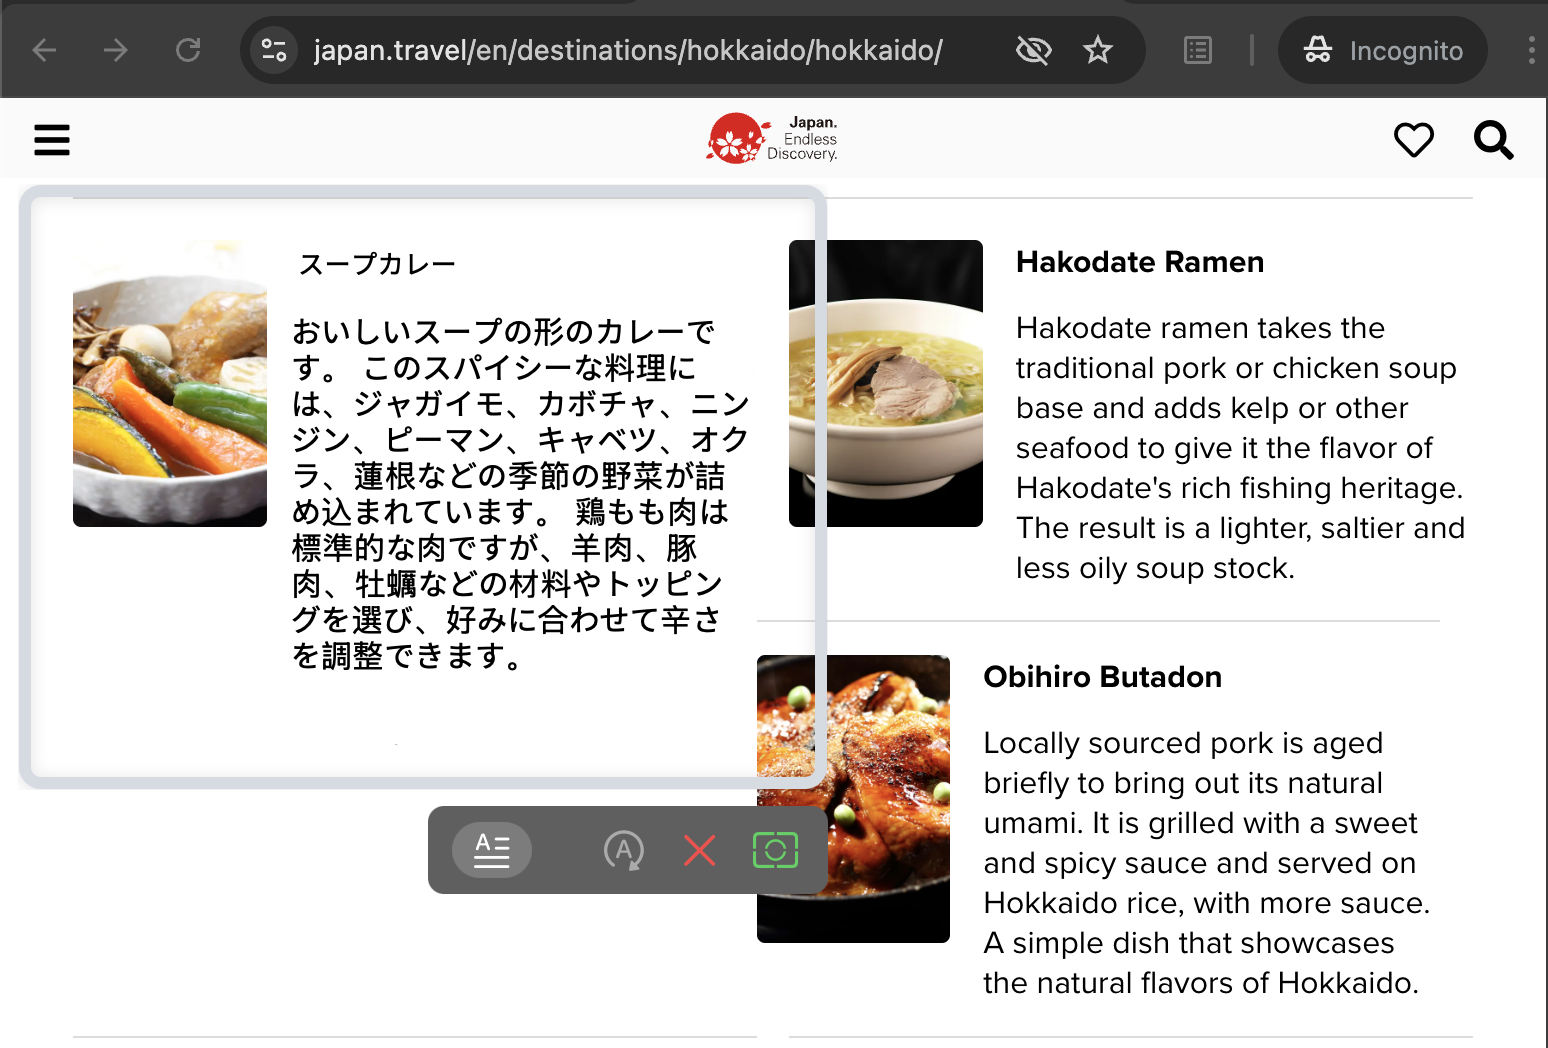The width and height of the screenshot is (1548, 1048).
Task: Click the Japan Endless Discovery logo
Action: [772, 138]
